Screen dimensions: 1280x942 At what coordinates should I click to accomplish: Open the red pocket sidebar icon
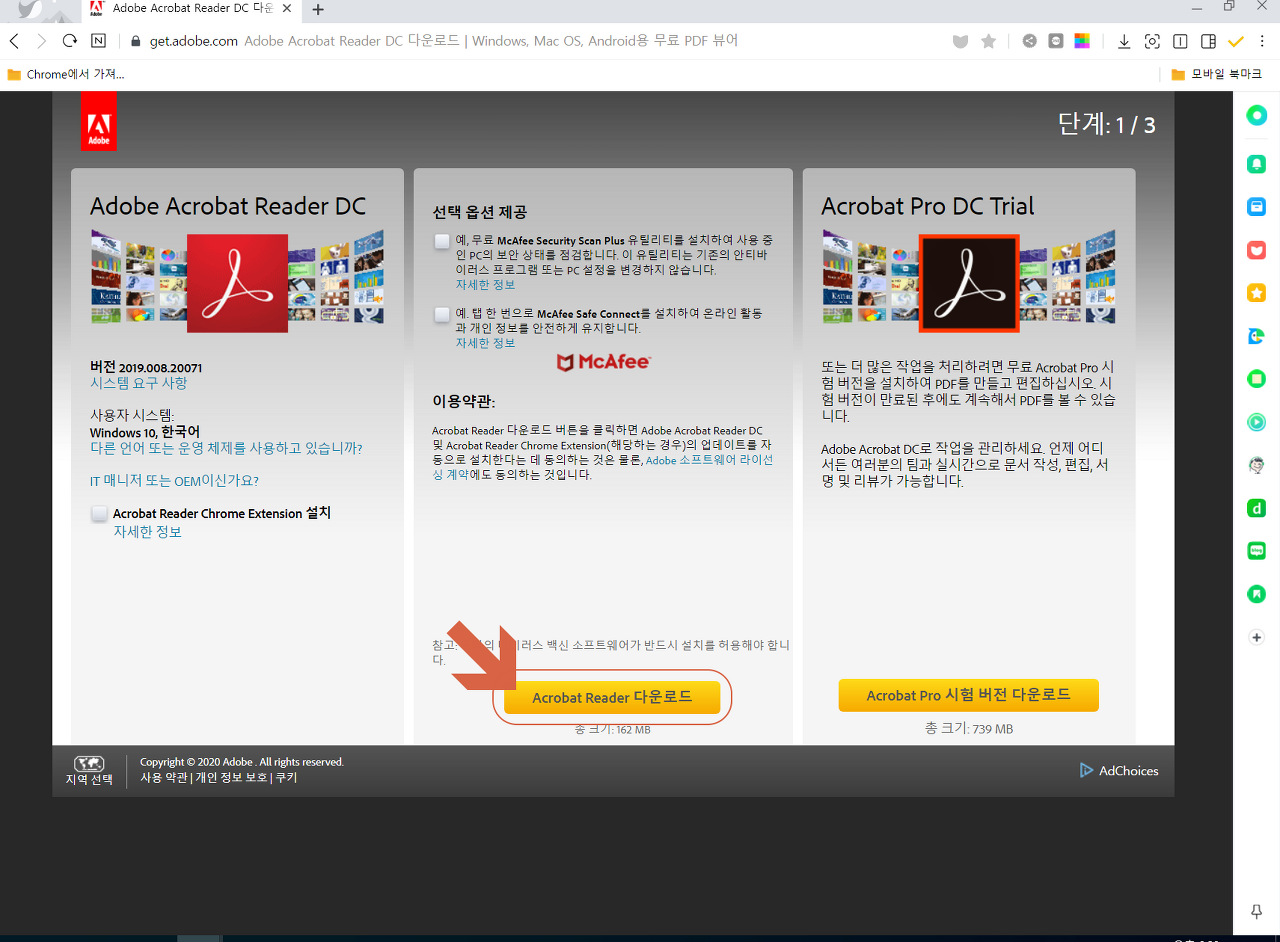1257,249
